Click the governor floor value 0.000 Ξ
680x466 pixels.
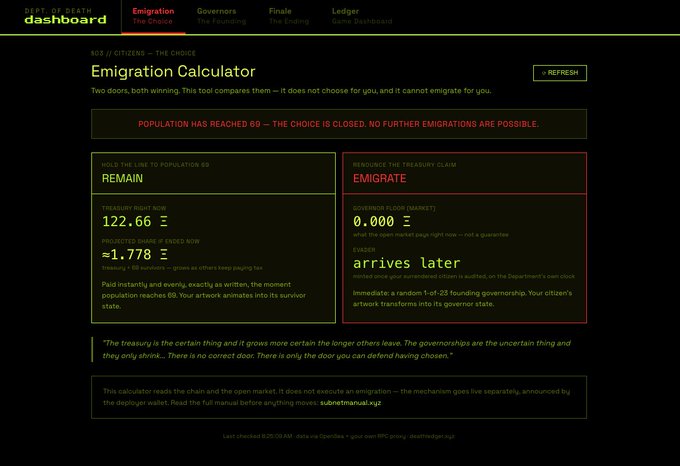[x=382, y=222]
